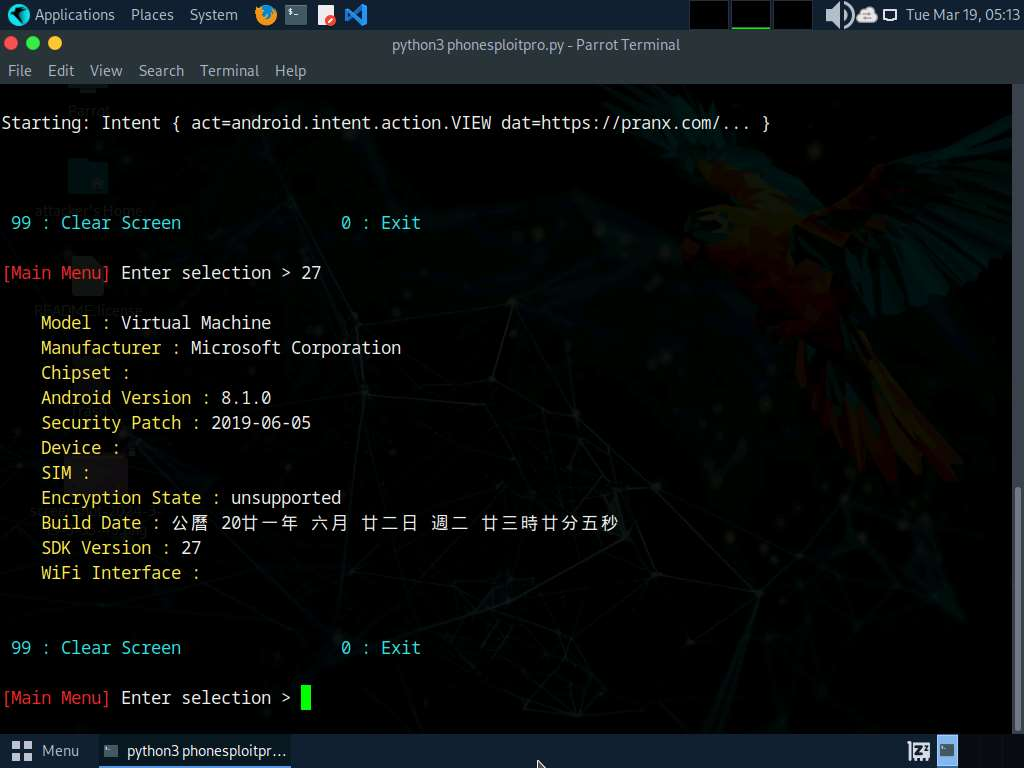The width and height of the screenshot is (1024, 768).
Task: Launch Visual Studio Code from top panel
Action: [x=355, y=15]
